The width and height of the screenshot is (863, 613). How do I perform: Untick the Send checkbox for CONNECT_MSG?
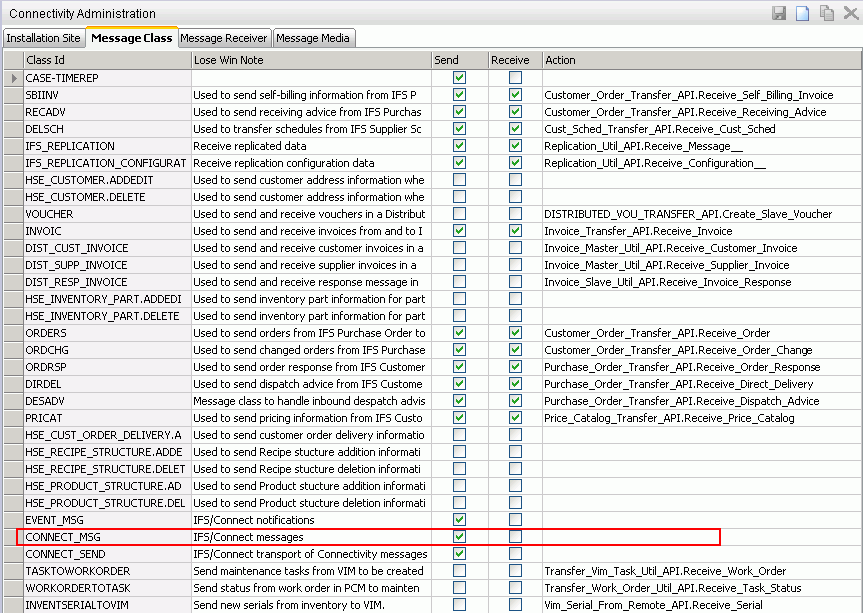coord(460,537)
